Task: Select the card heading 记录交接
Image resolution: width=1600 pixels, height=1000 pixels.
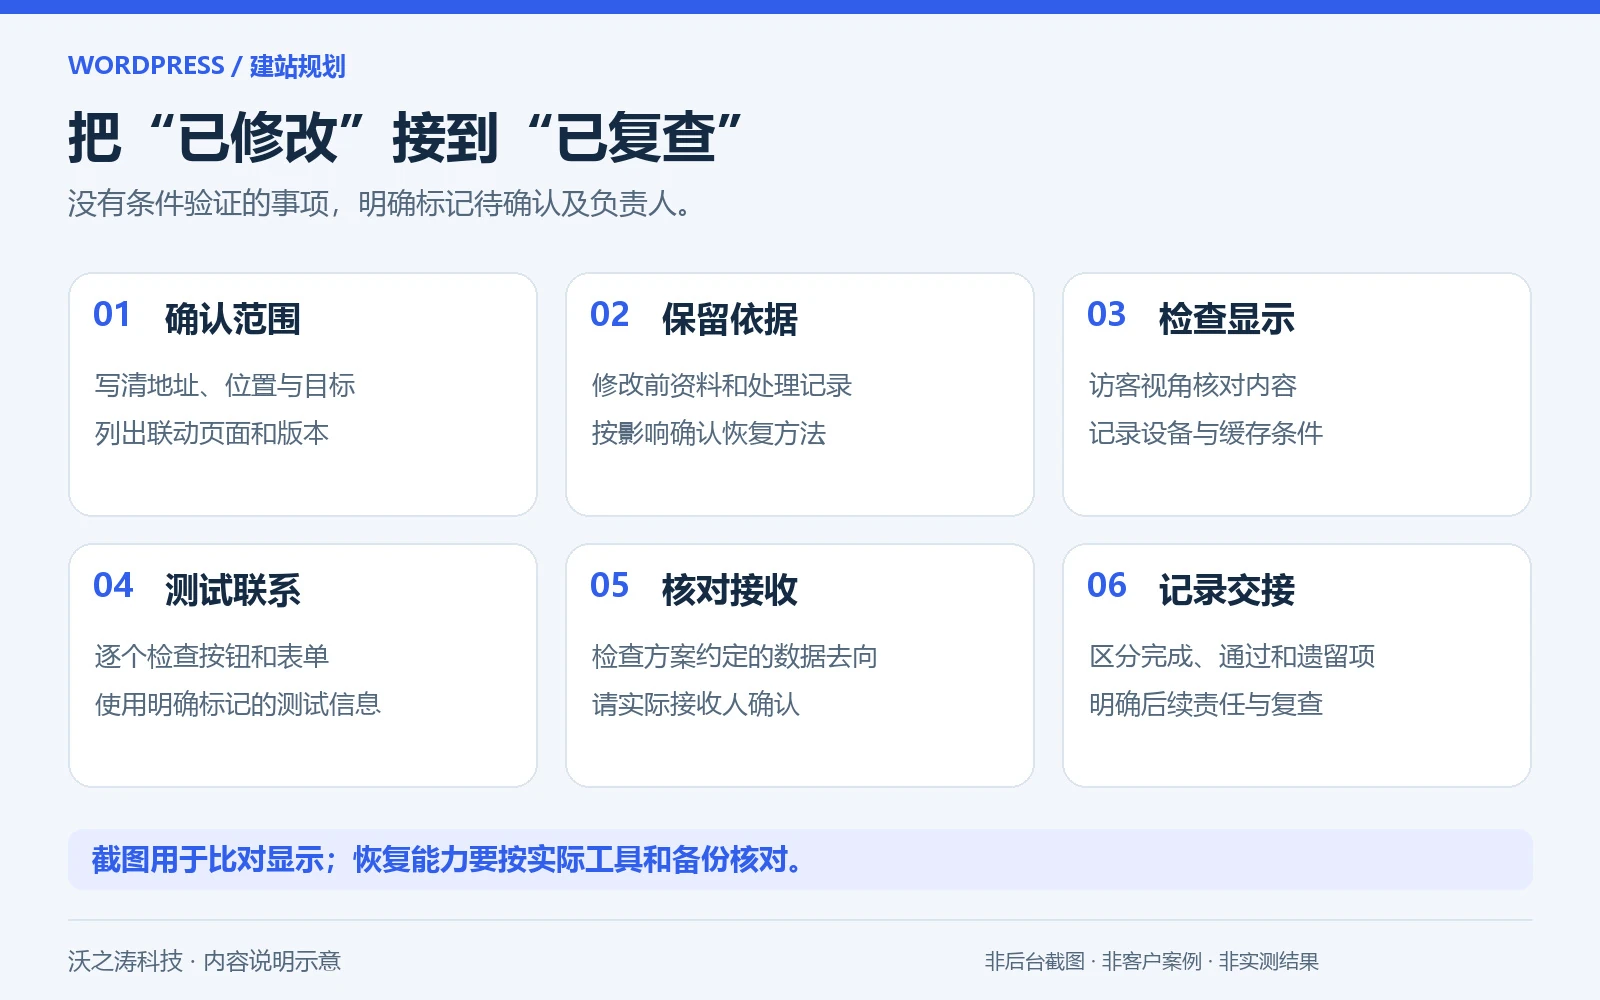Action: (1227, 590)
